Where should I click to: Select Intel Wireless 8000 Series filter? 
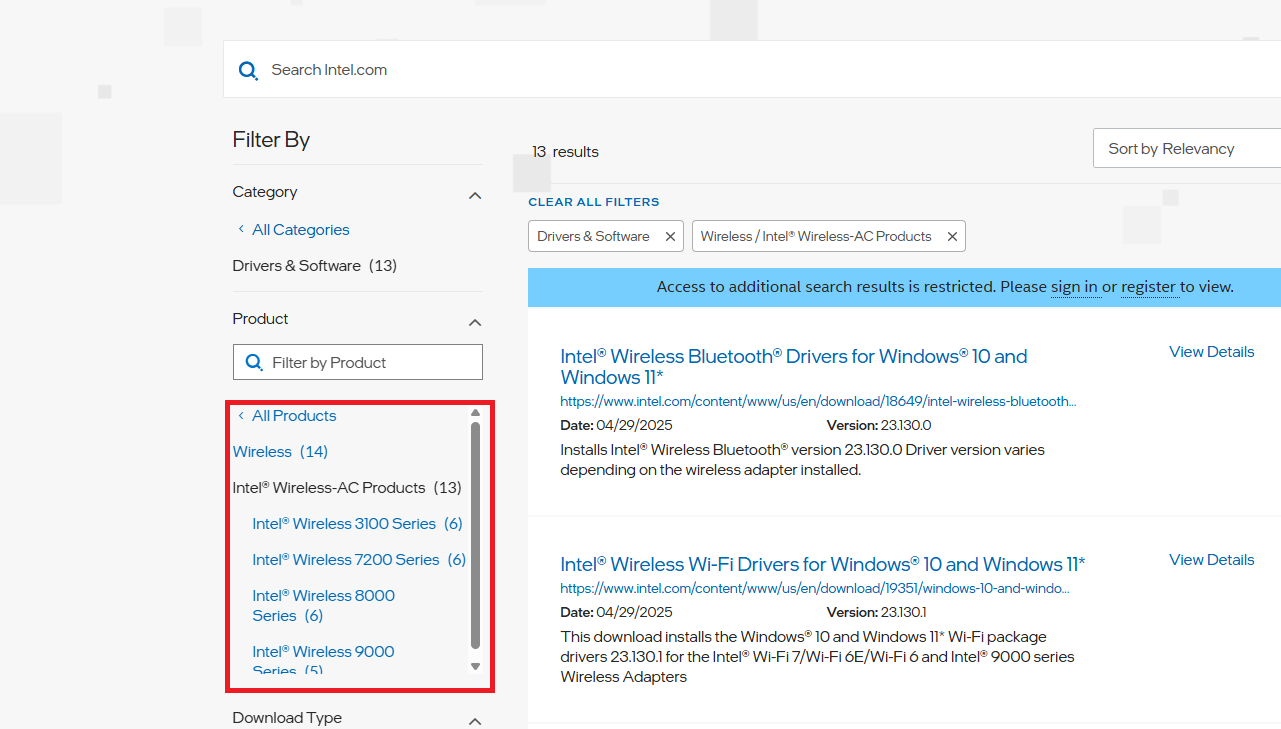click(x=323, y=605)
